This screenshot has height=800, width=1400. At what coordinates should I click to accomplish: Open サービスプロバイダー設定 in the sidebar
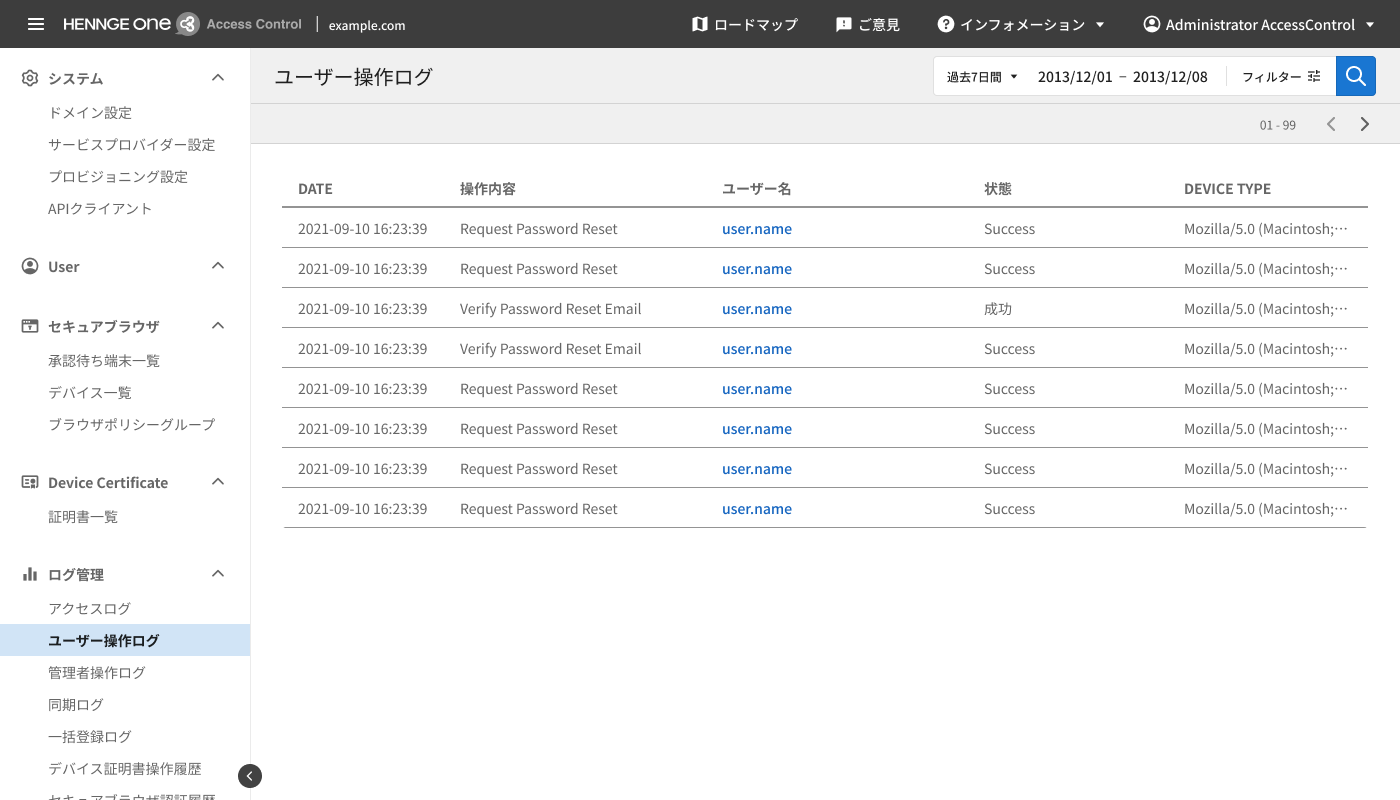pyautogui.click(x=132, y=145)
